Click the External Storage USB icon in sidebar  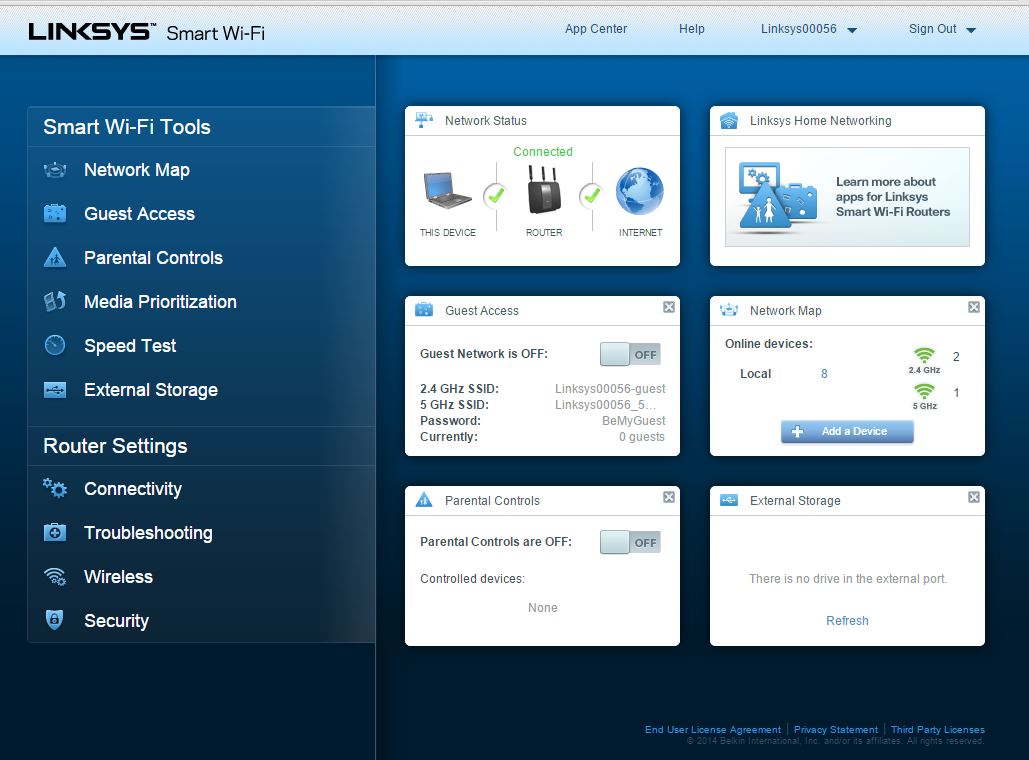pyautogui.click(x=55, y=390)
